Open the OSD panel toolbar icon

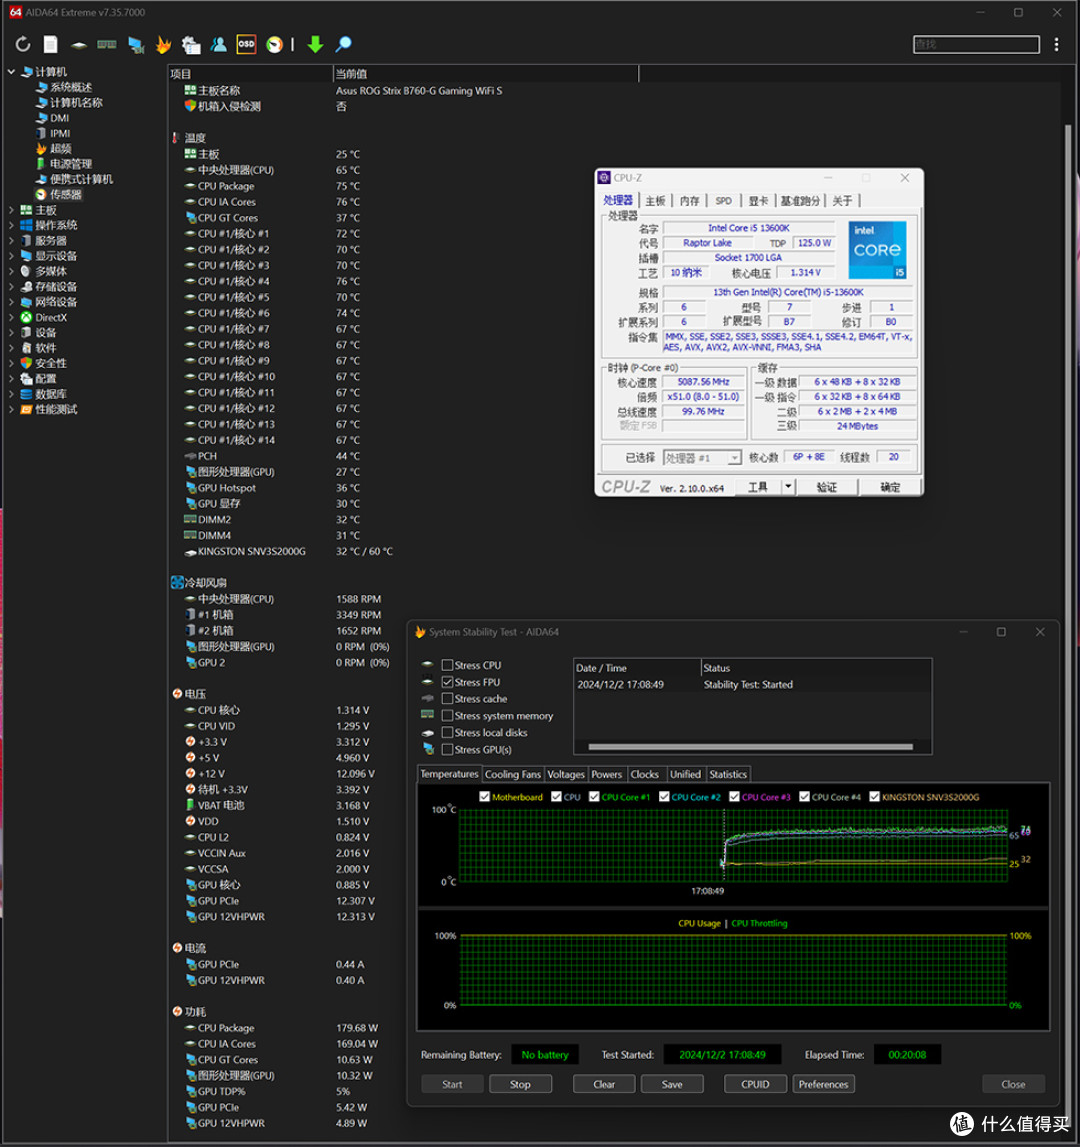coord(247,45)
